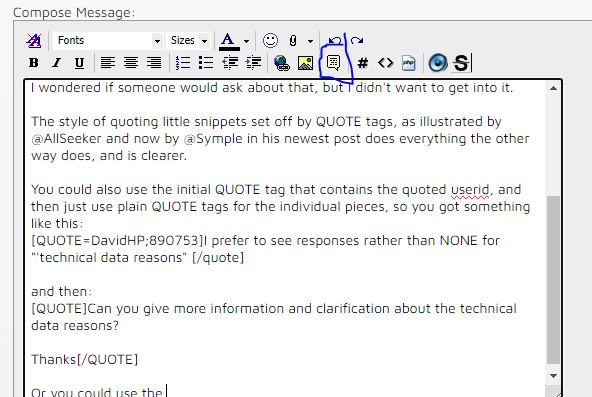The height and width of the screenshot is (397, 592).
Task: Open the smilies insert icon
Action: [270, 40]
